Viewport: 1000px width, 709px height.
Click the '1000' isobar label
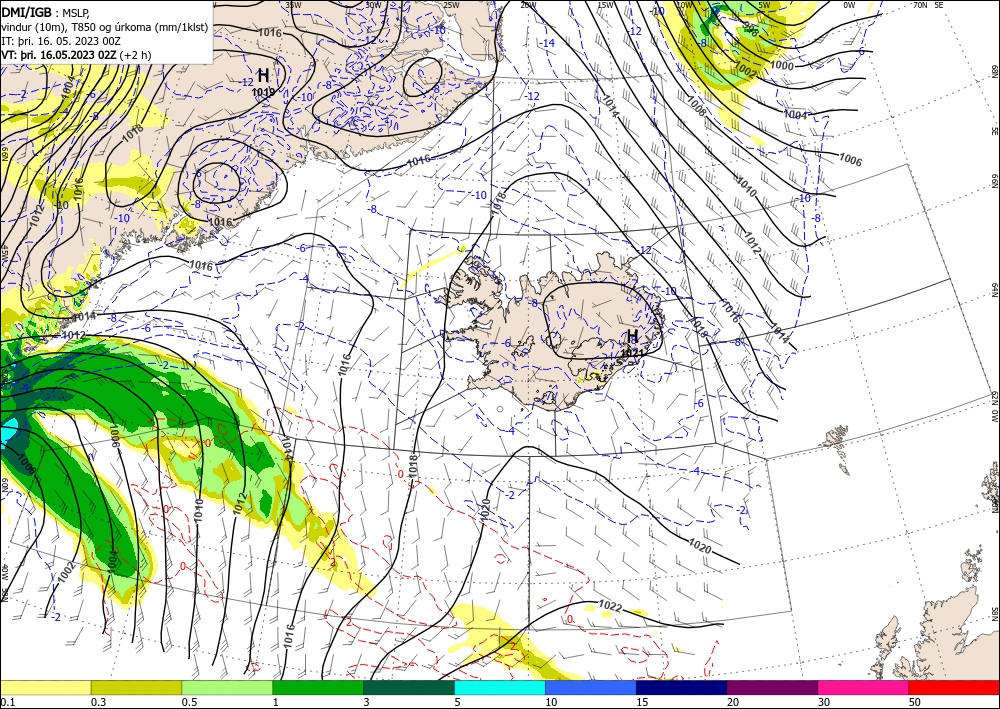[x=782, y=66]
